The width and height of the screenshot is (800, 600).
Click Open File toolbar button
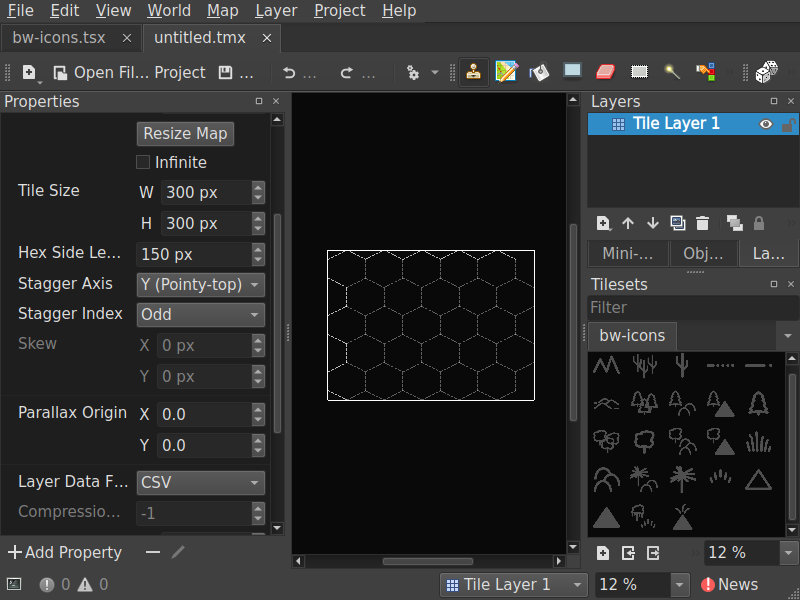101,73
